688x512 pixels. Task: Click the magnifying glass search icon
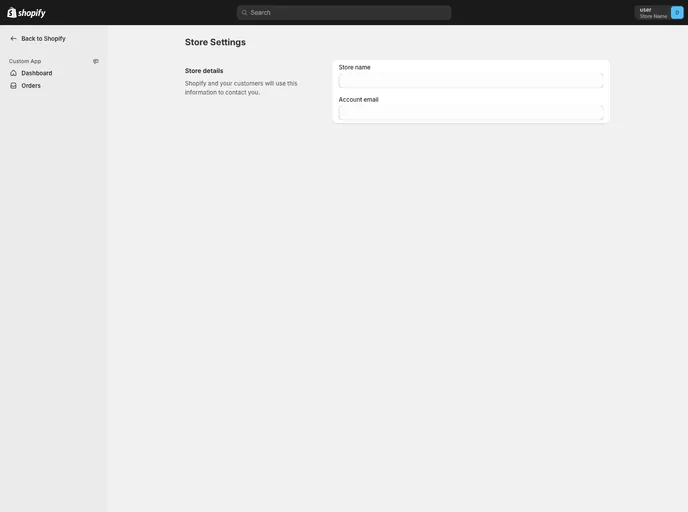(244, 13)
